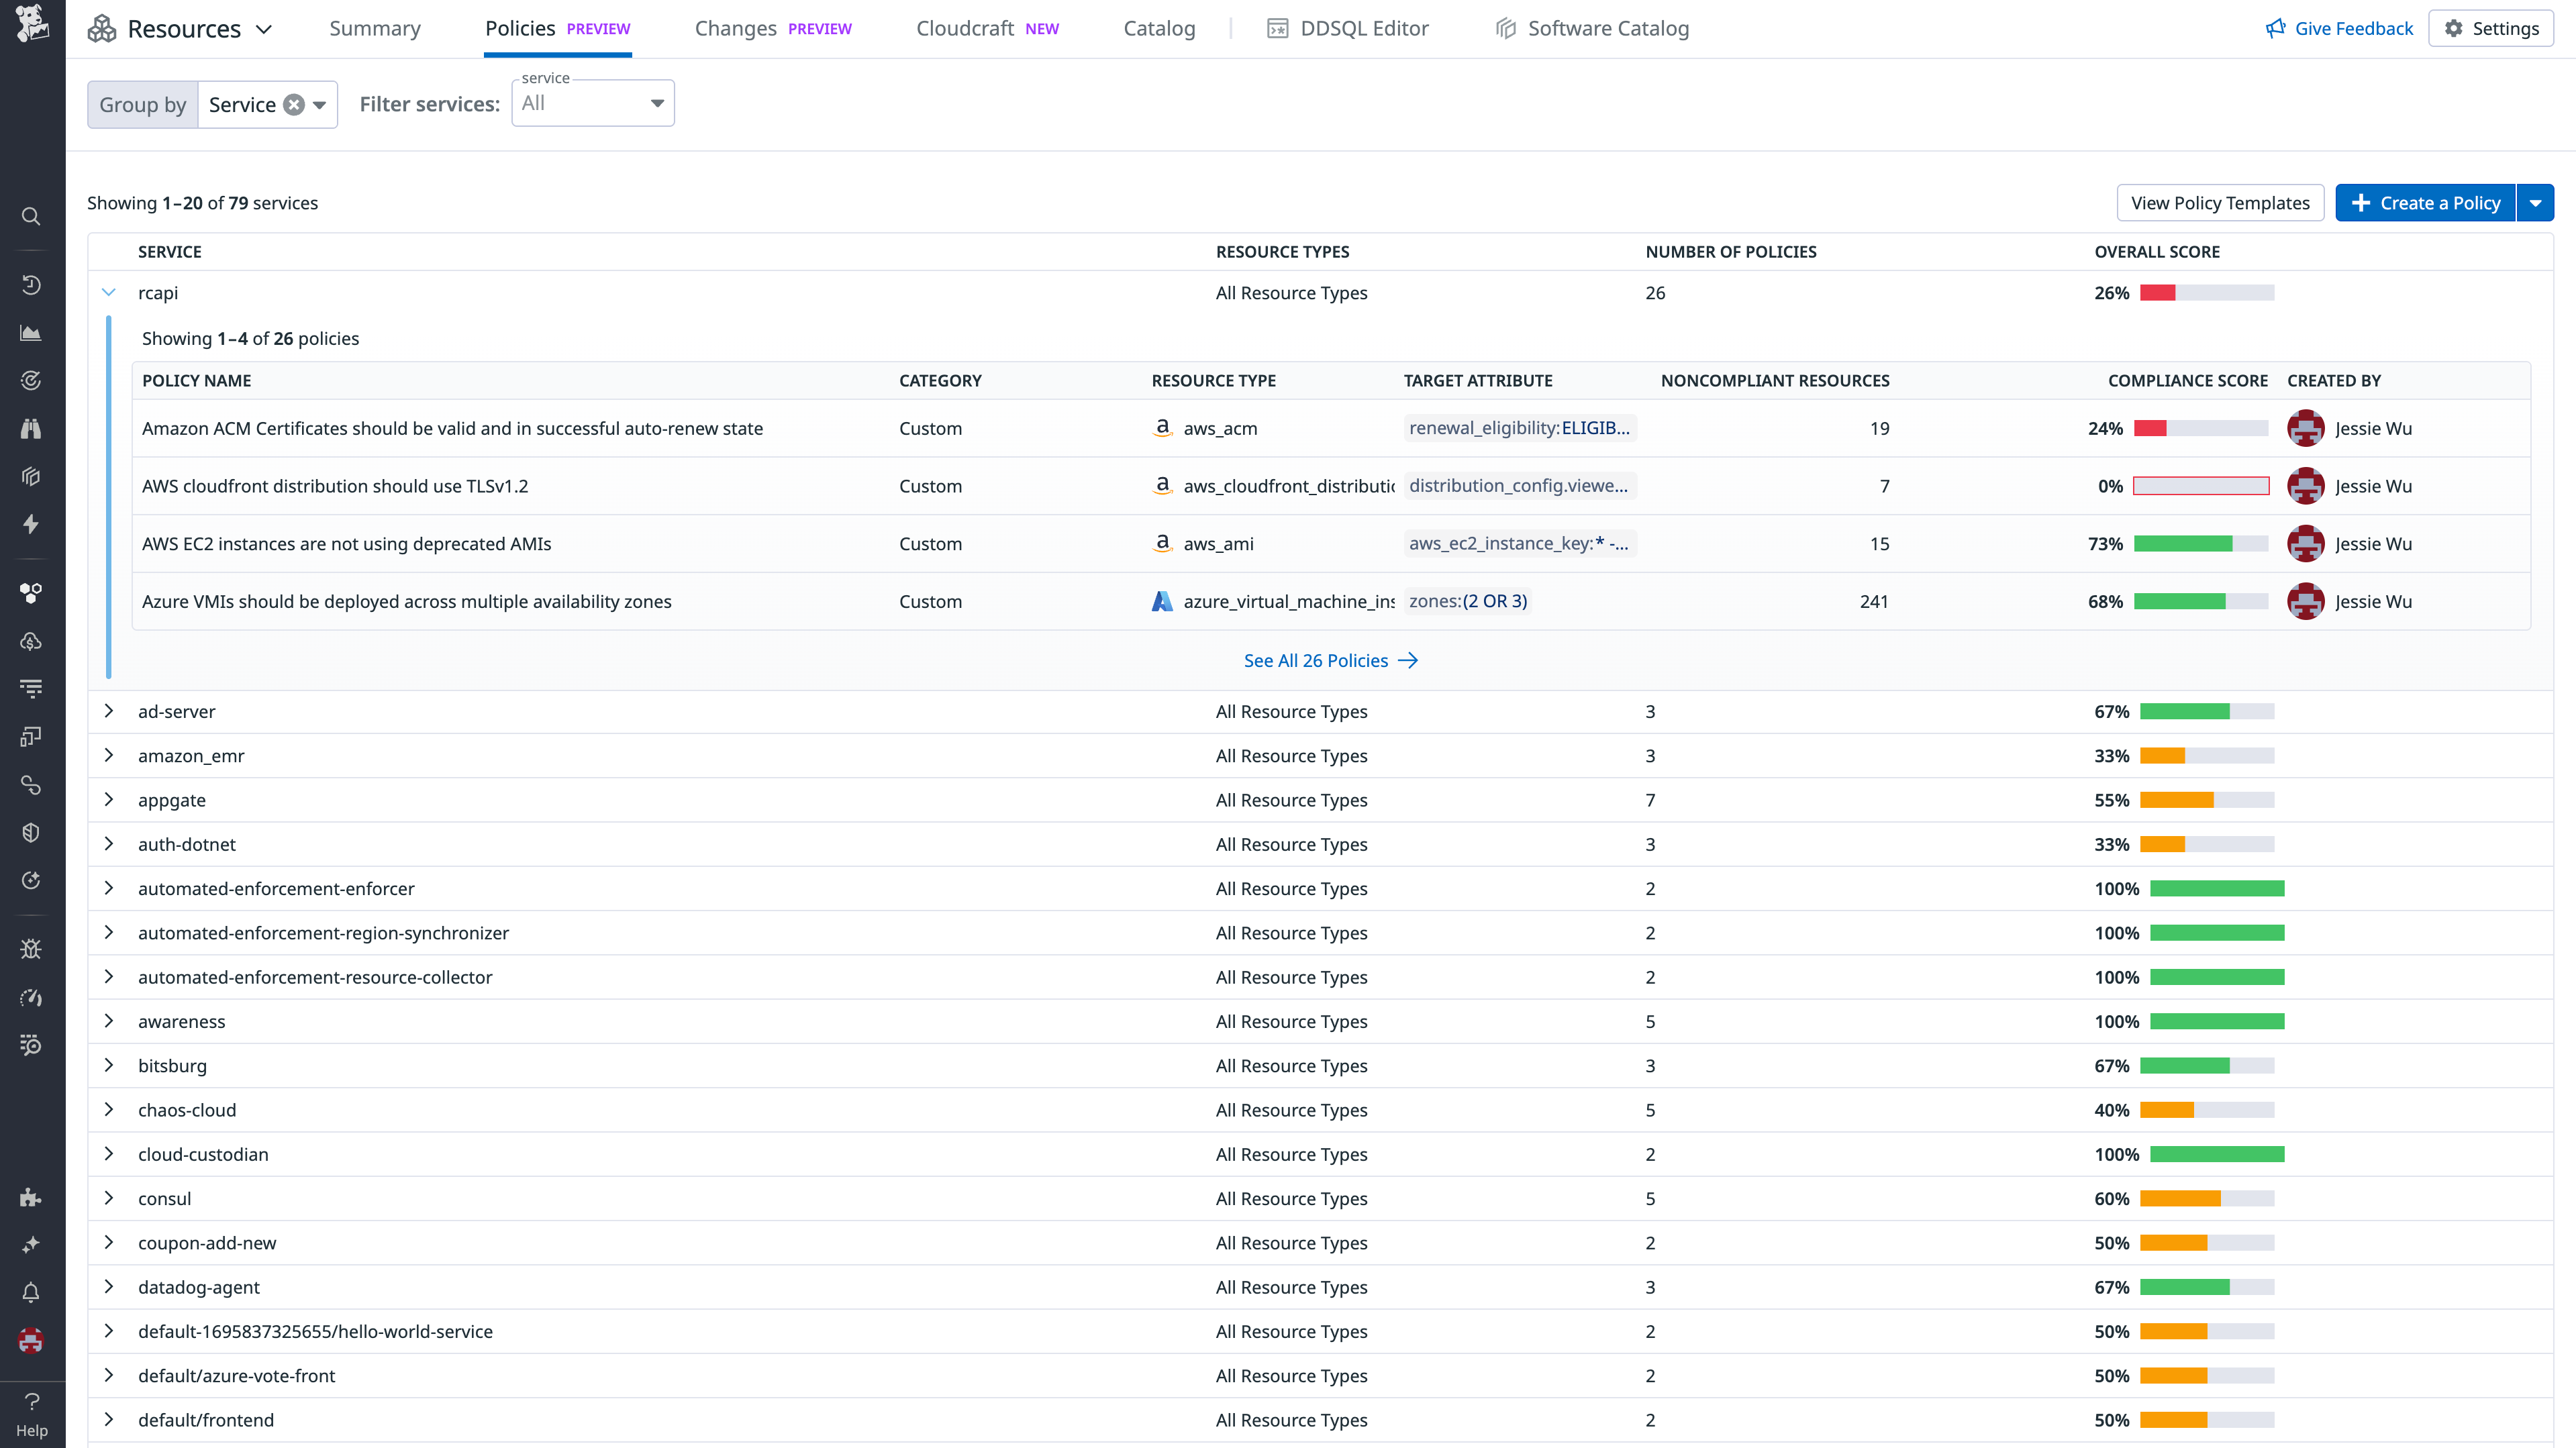Open the Watchdog binoculars icon in sidebar

tap(31, 428)
